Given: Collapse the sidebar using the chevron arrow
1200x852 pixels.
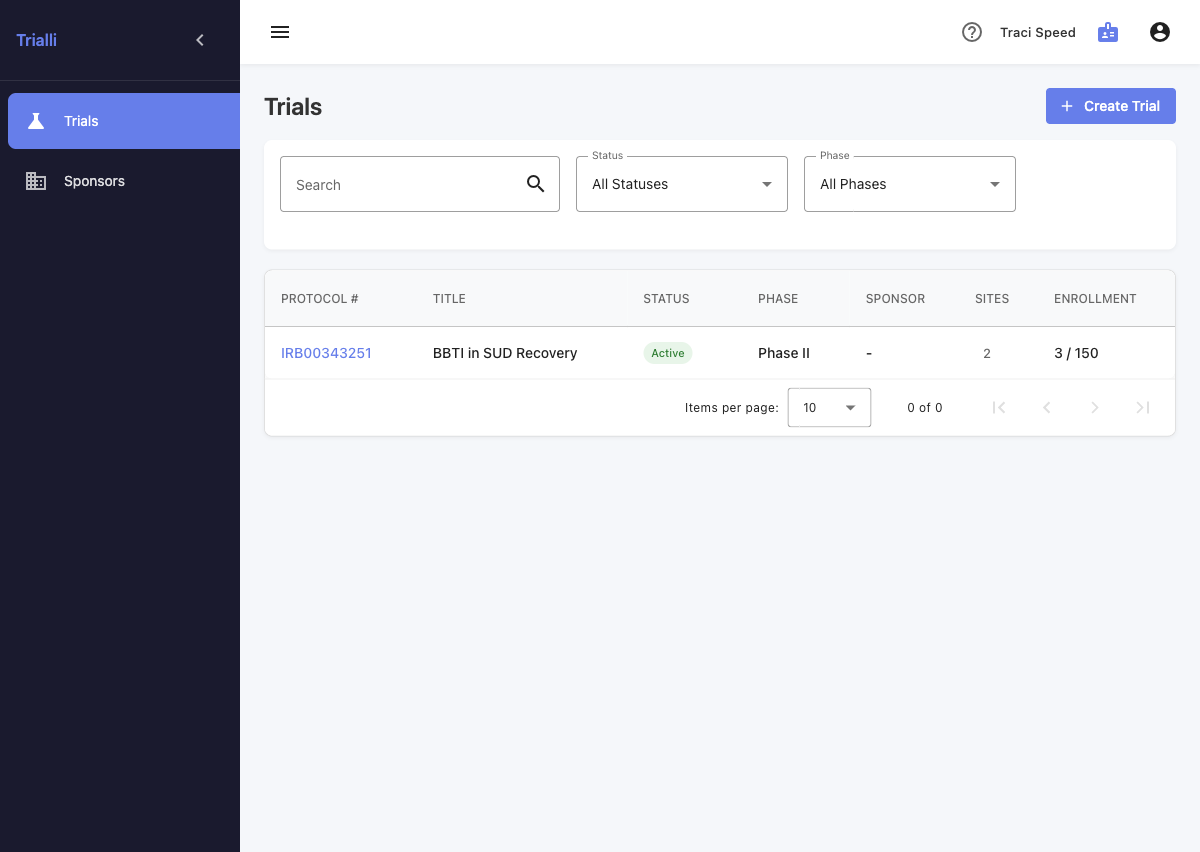Looking at the screenshot, I should click(x=199, y=40).
